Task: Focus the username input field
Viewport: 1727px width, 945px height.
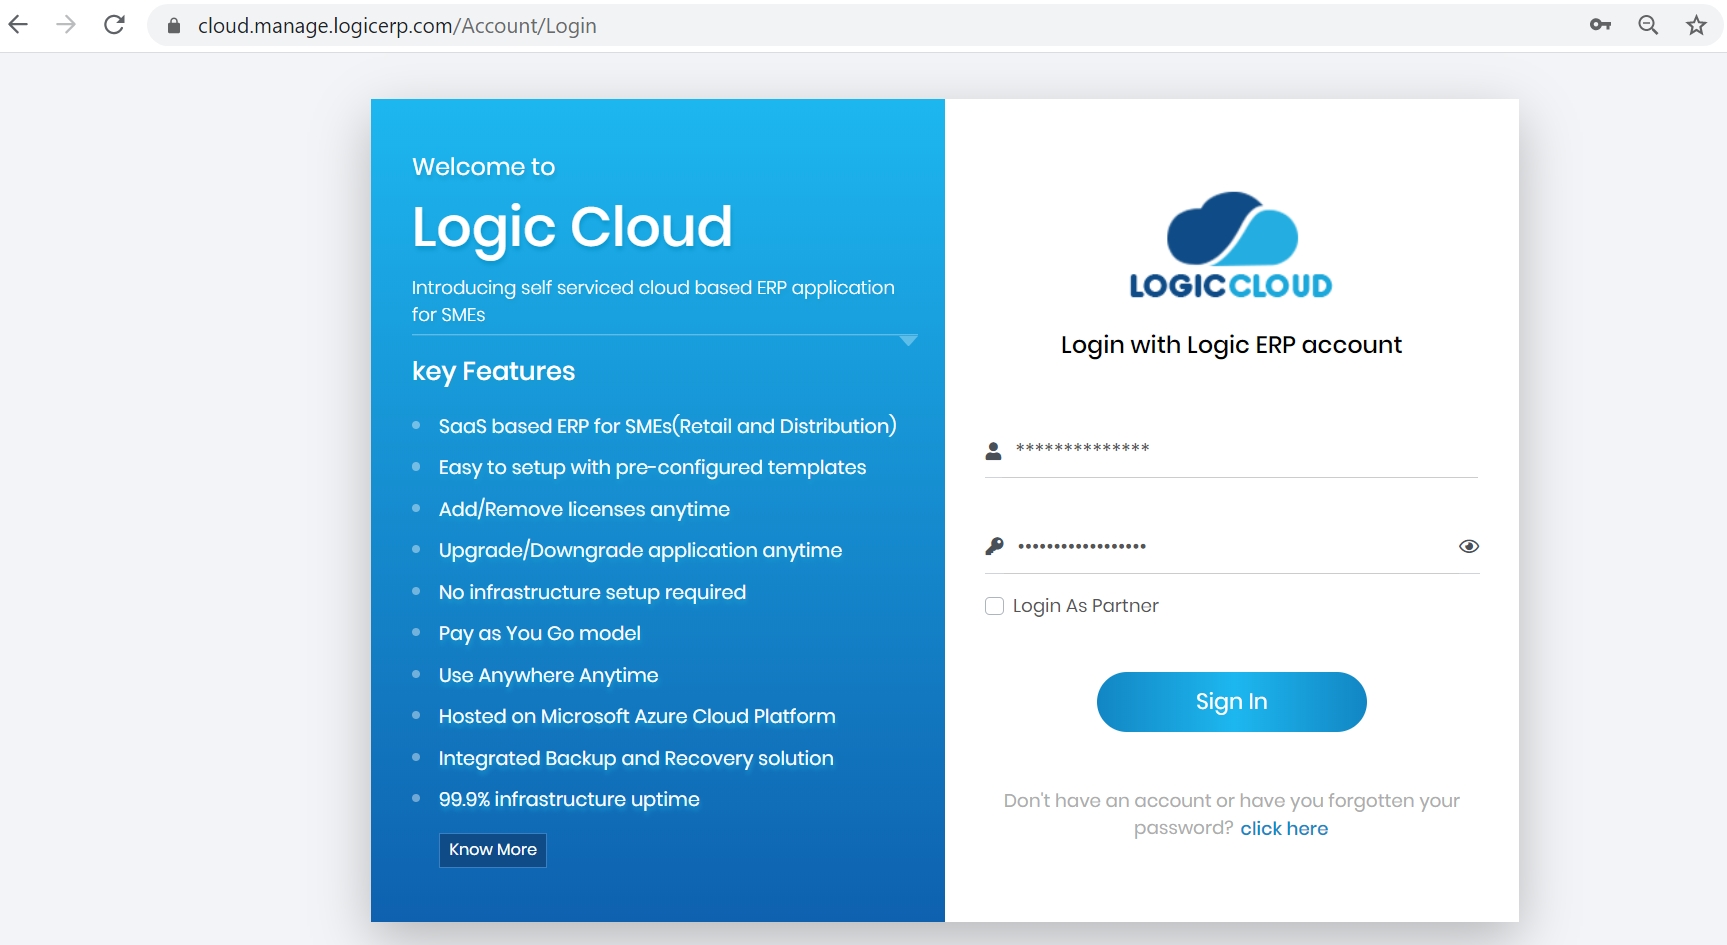Action: click(x=1240, y=449)
